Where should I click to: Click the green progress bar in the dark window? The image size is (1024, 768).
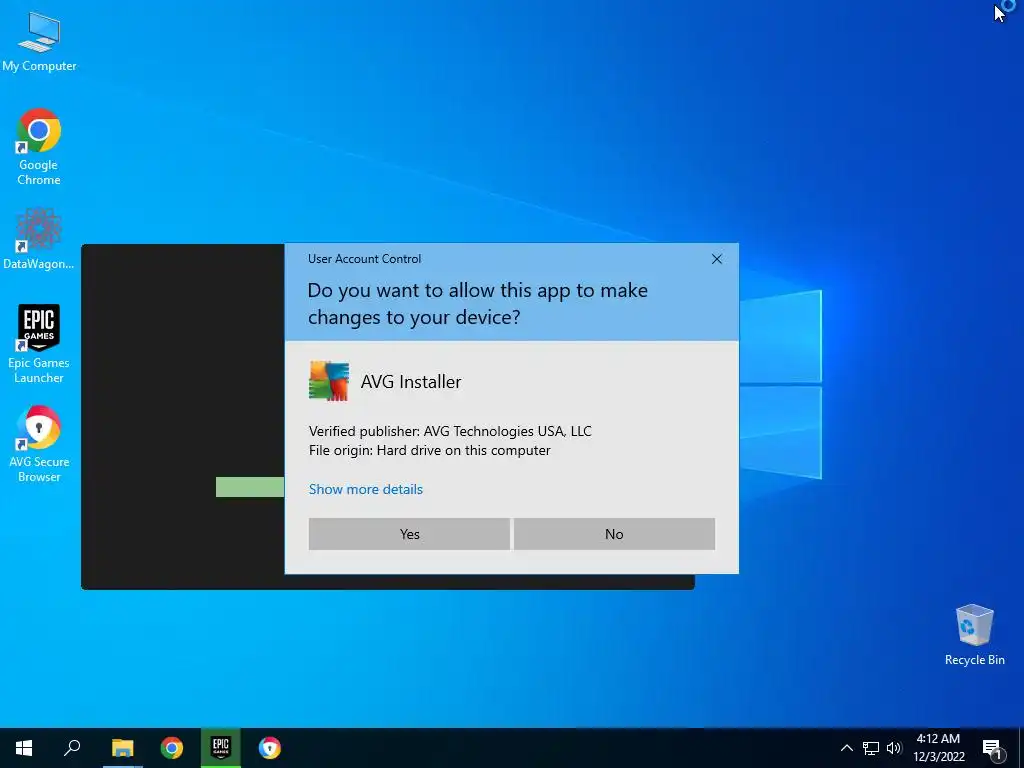(x=250, y=487)
